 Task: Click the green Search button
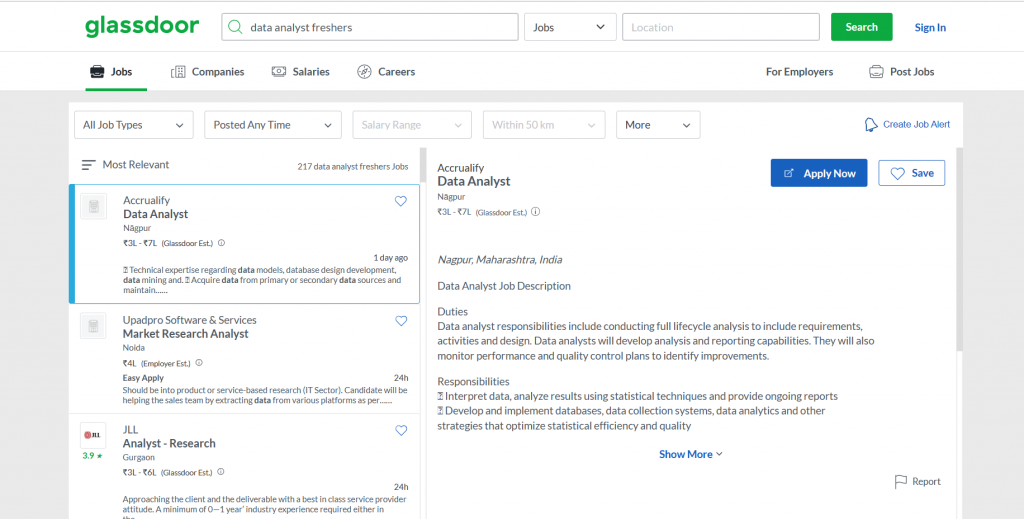[x=861, y=27]
